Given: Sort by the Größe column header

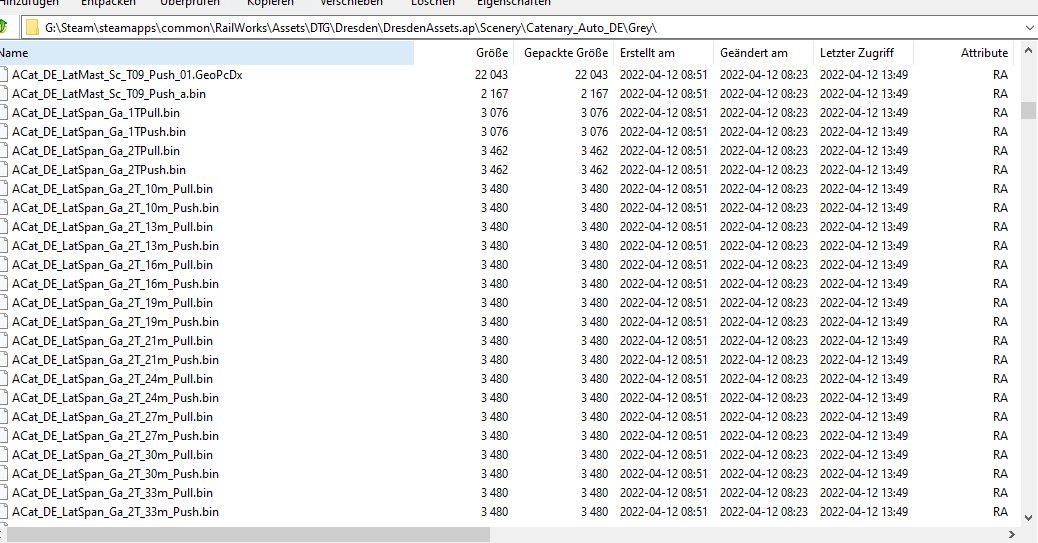Looking at the screenshot, I should (463, 53).
